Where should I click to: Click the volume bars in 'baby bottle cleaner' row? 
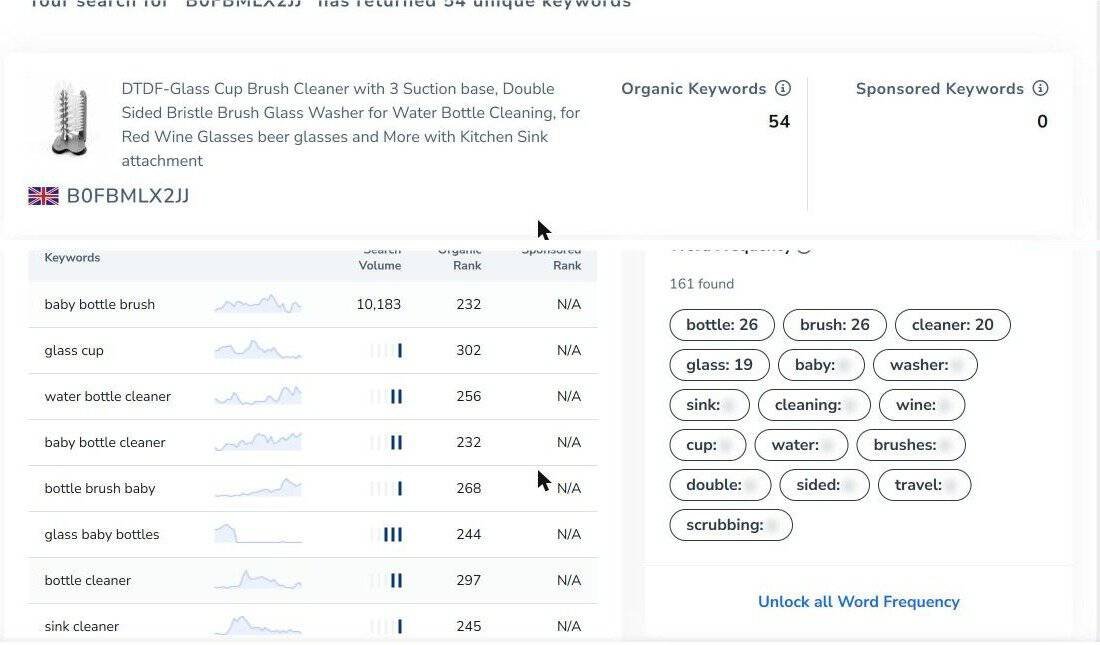coord(386,442)
